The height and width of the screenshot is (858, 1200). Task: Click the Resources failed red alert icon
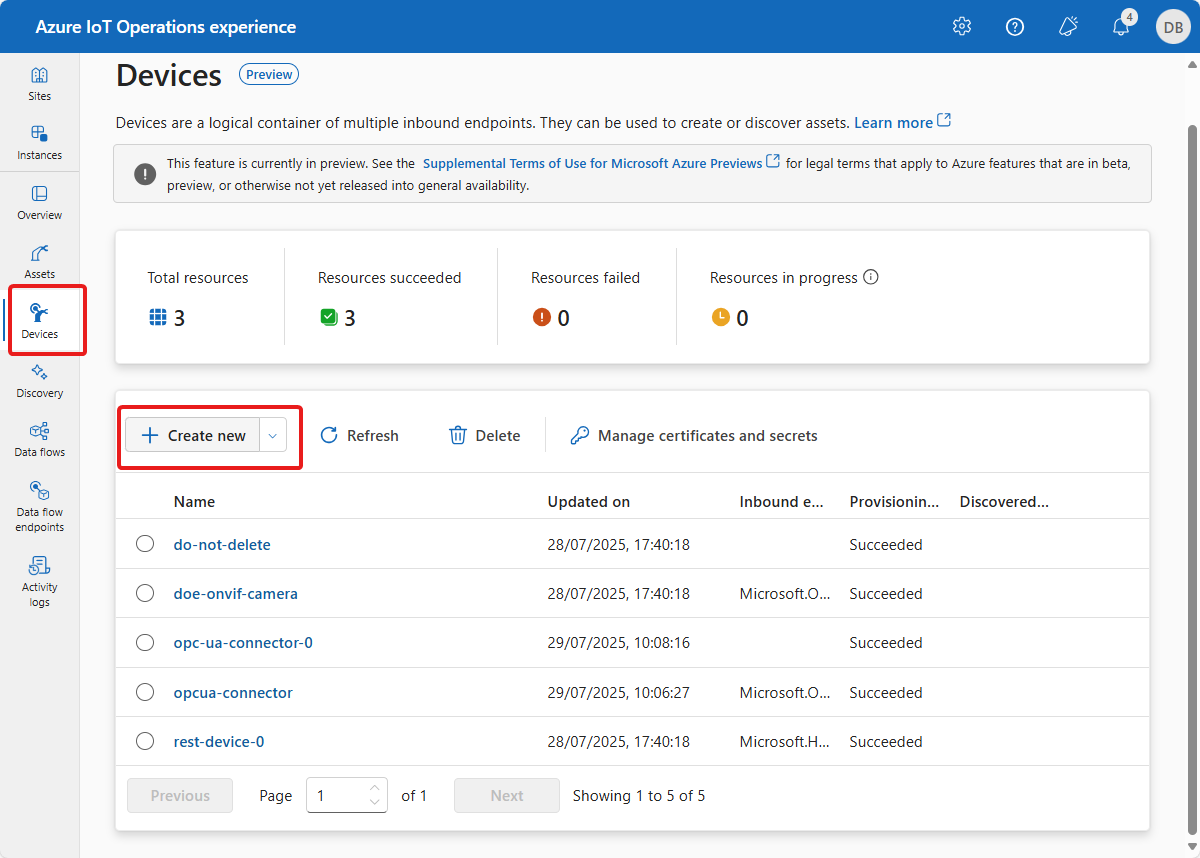point(542,318)
